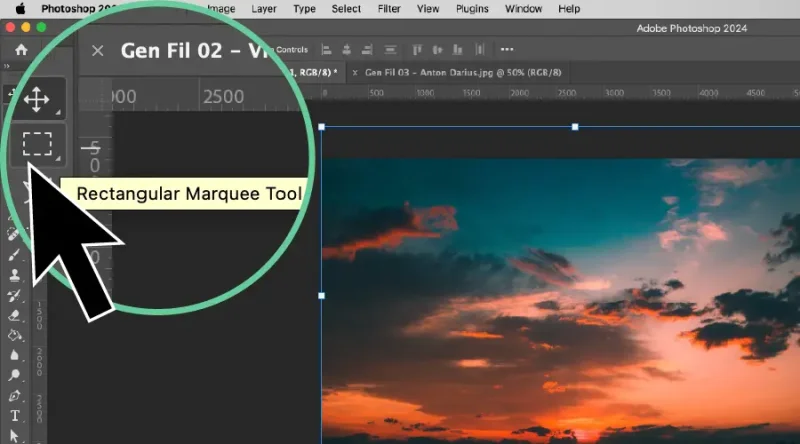
Task: Open the Select menu
Action: (346, 9)
